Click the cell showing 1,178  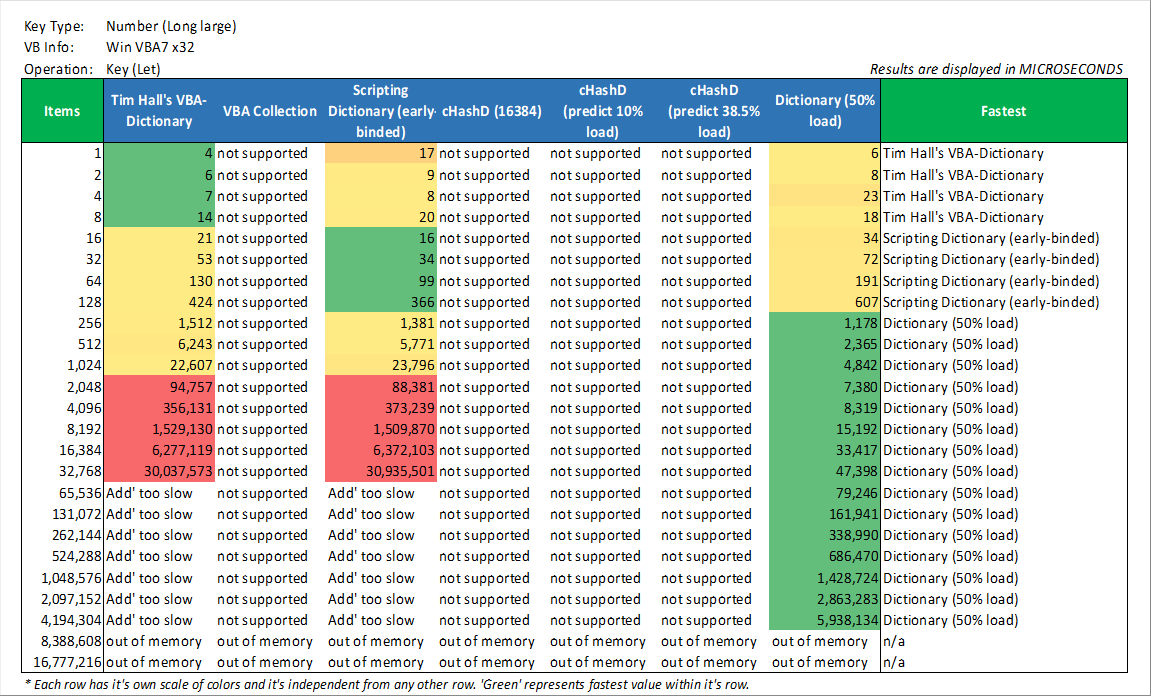tap(826, 323)
